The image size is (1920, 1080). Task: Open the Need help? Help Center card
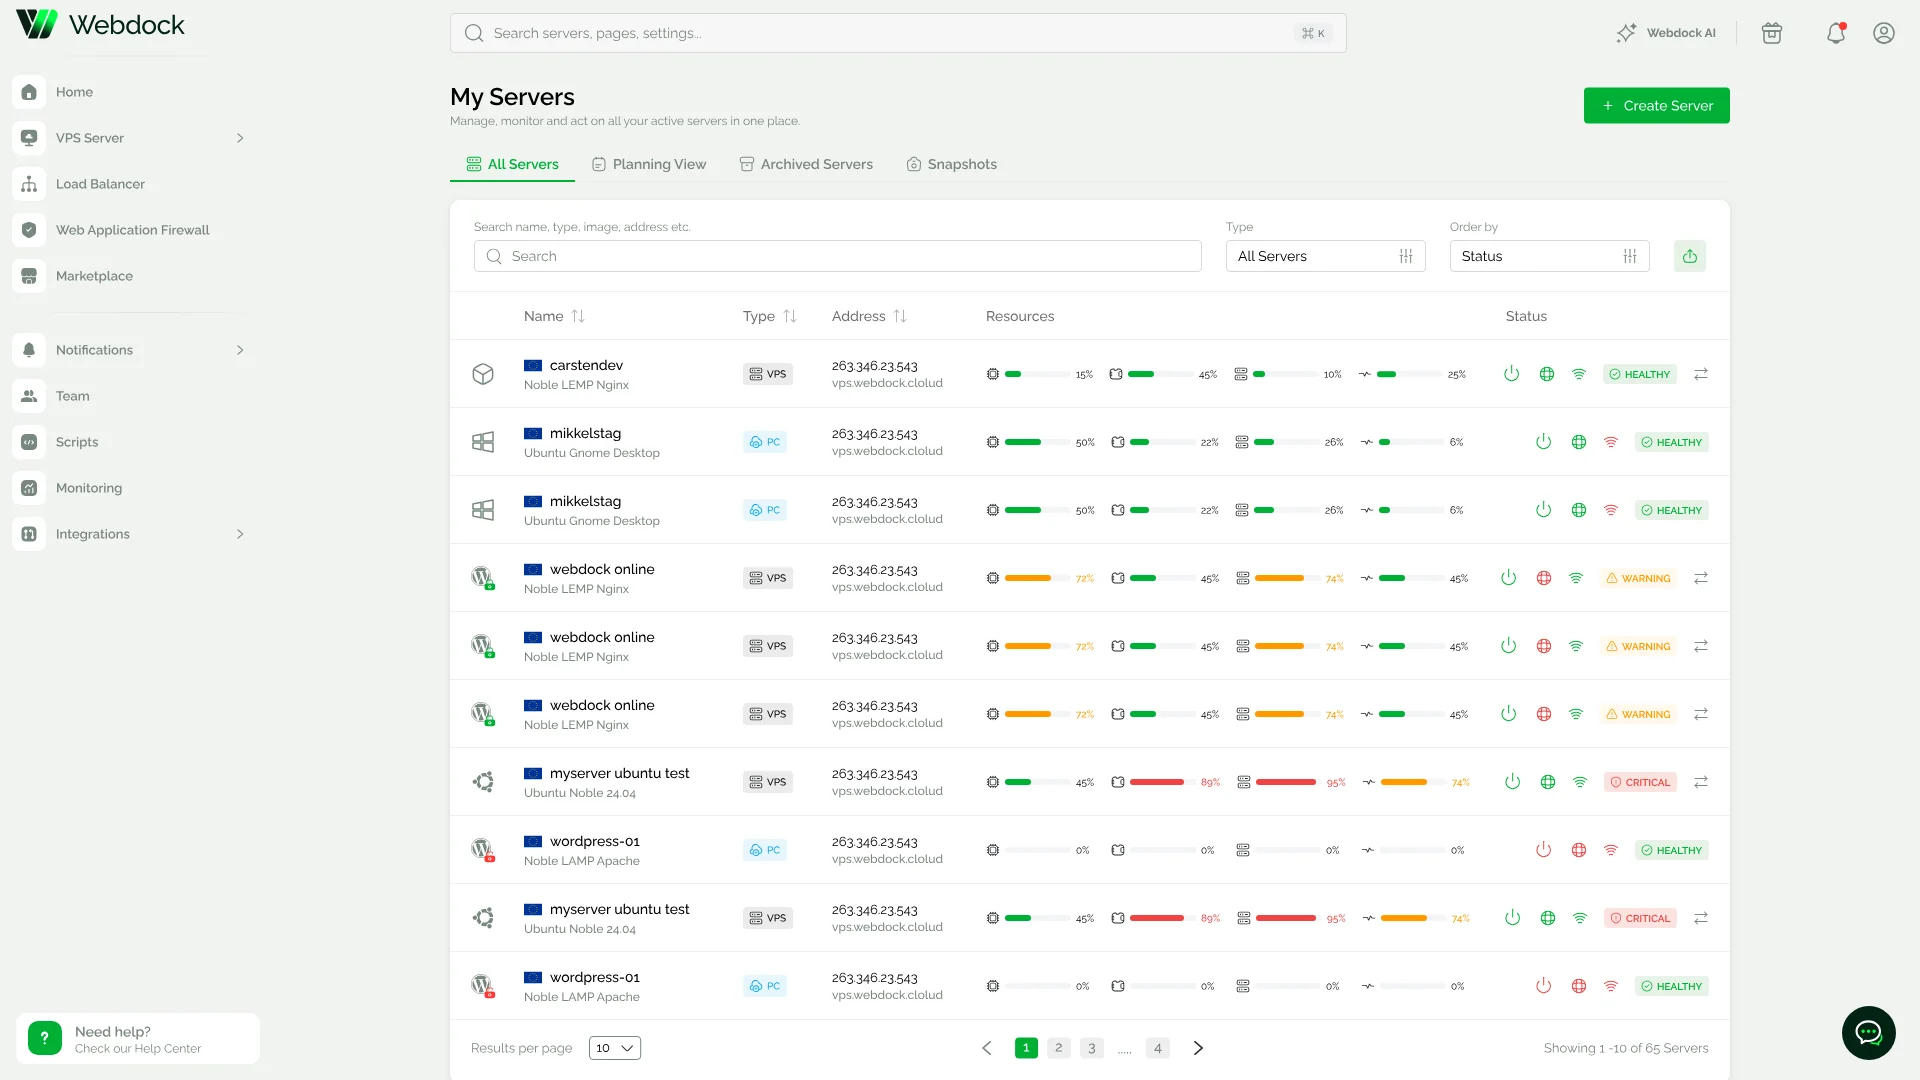coord(138,1039)
